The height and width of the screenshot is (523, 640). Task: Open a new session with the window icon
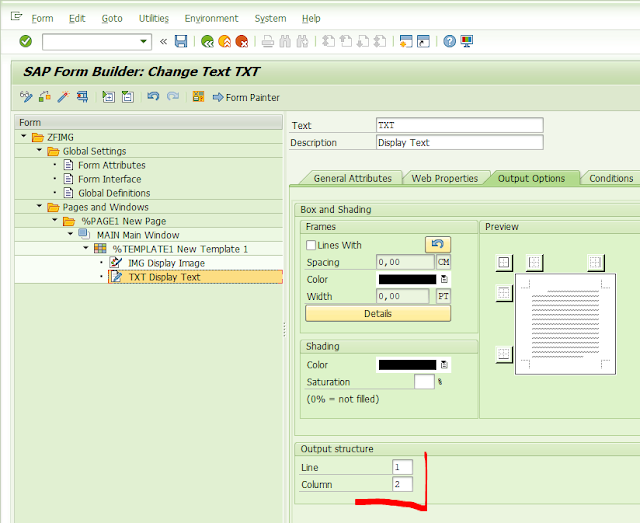click(406, 41)
